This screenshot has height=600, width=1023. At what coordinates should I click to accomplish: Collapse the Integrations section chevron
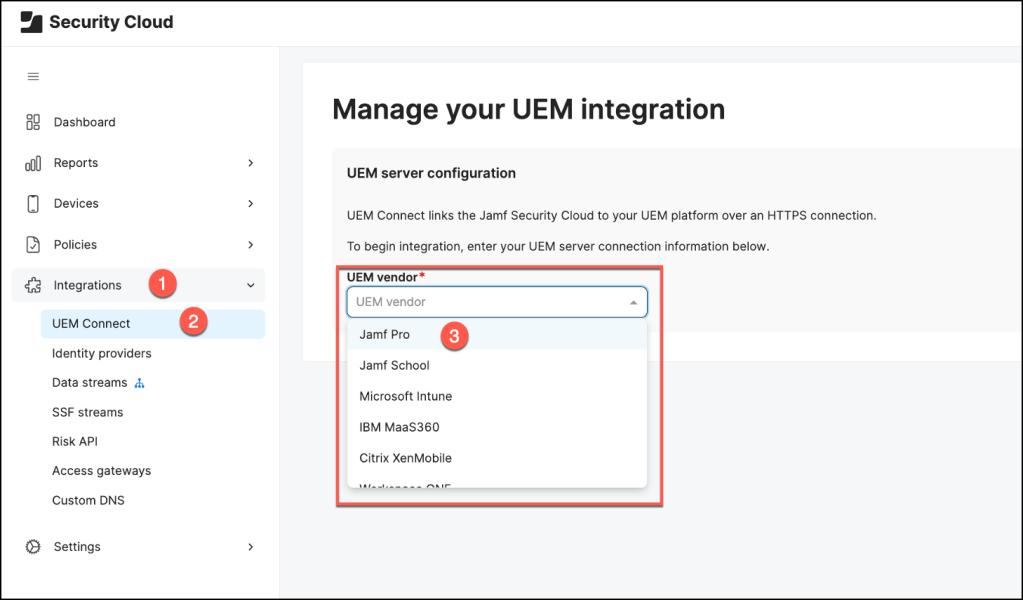pyautogui.click(x=250, y=286)
